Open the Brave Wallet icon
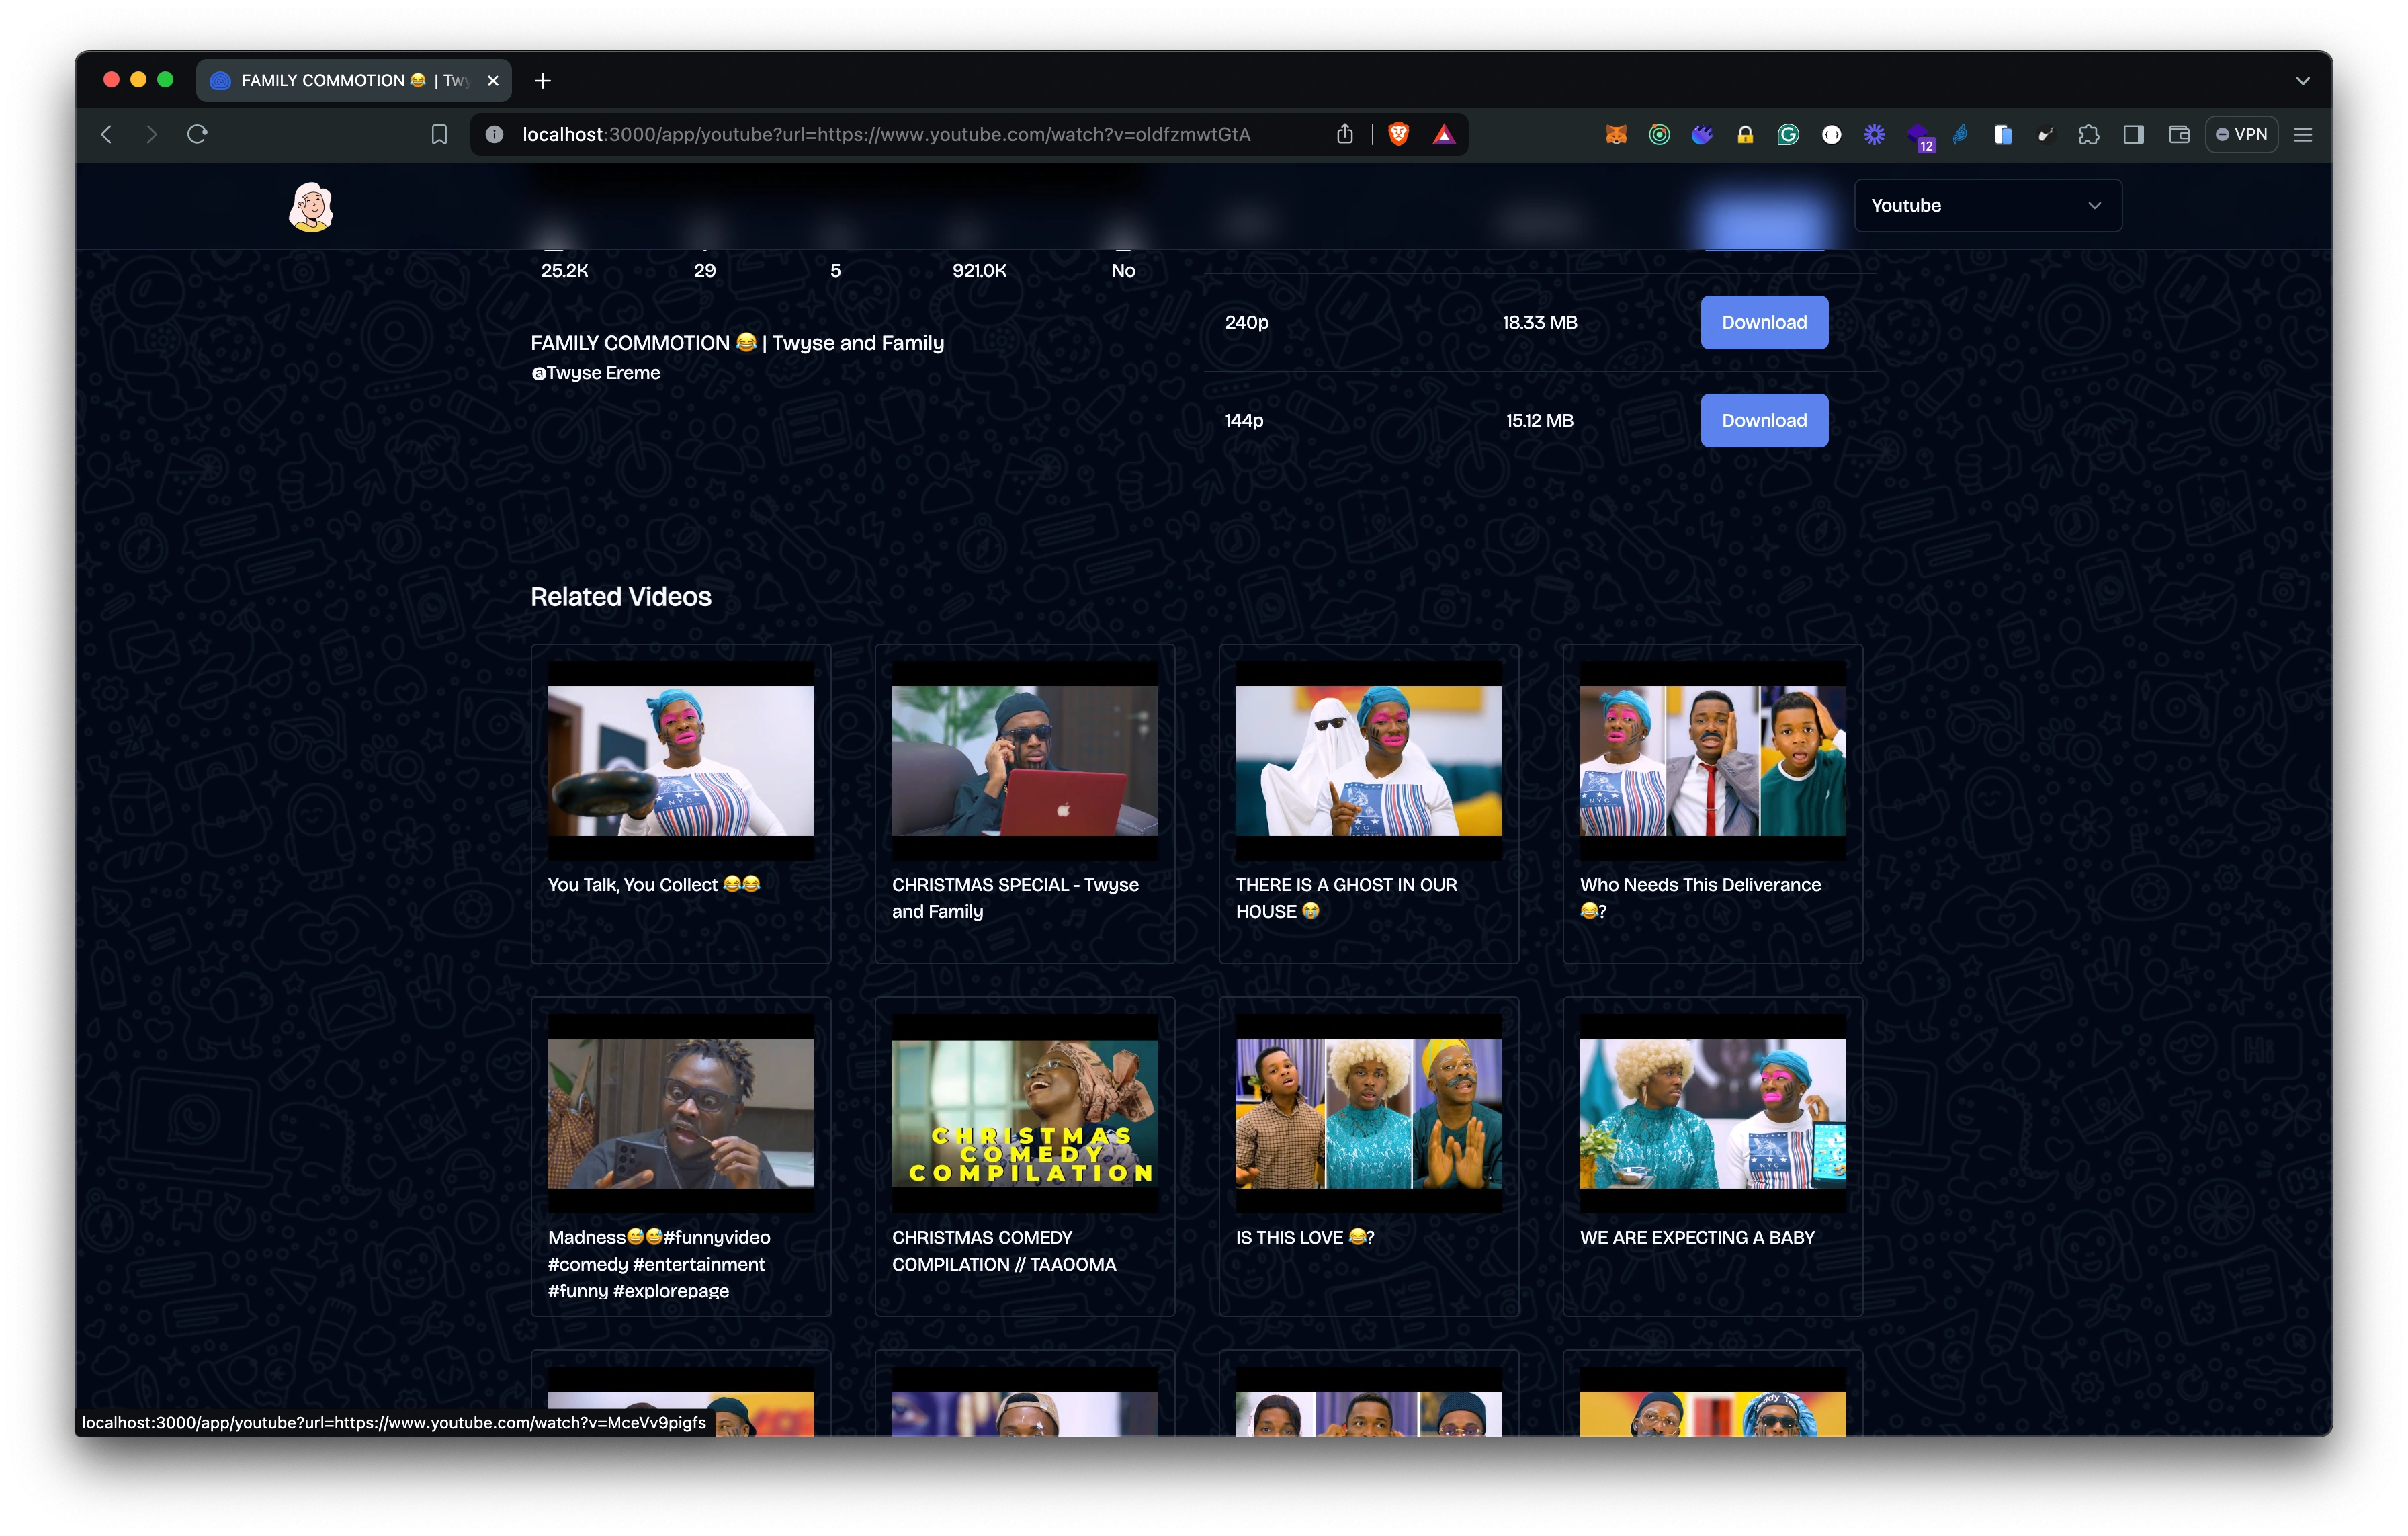 (x=2179, y=135)
